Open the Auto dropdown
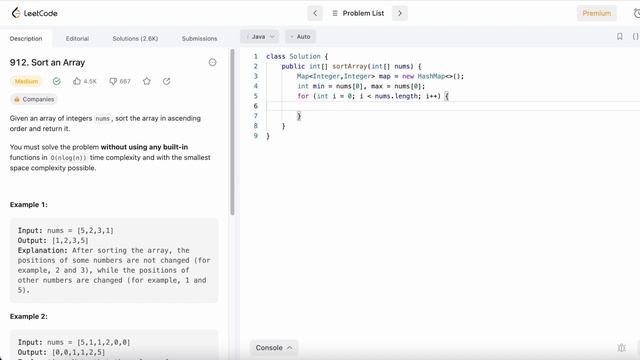Viewport: 640px width, 360px height. tap(300, 37)
